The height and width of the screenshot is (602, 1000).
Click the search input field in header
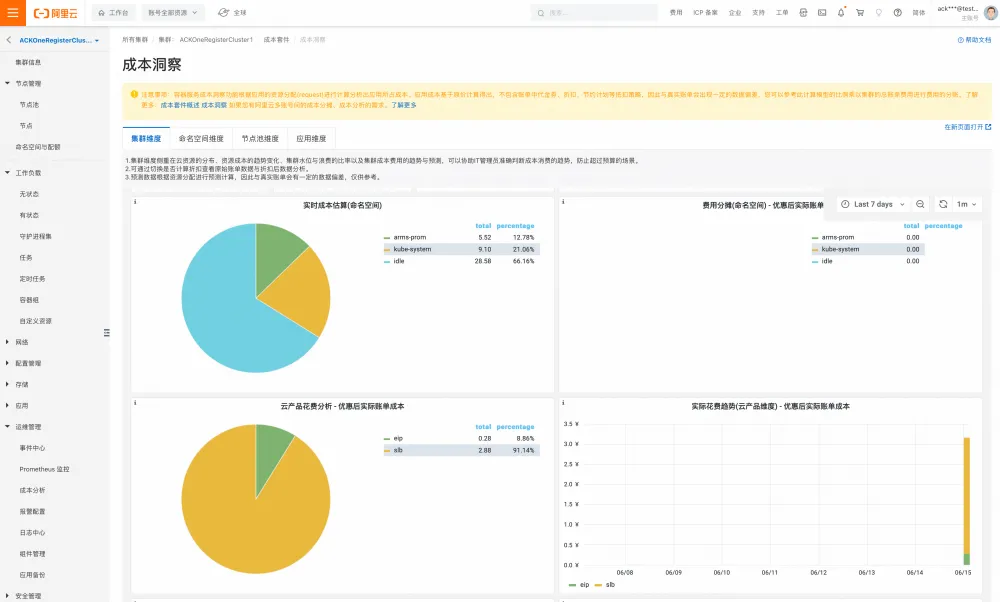click(594, 13)
